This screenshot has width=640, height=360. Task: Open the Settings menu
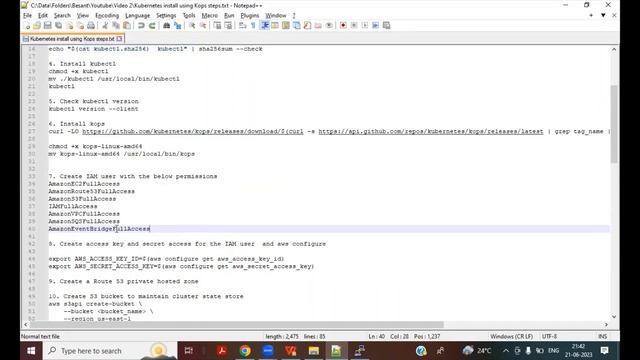pyautogui.click(x=166, y=16)
